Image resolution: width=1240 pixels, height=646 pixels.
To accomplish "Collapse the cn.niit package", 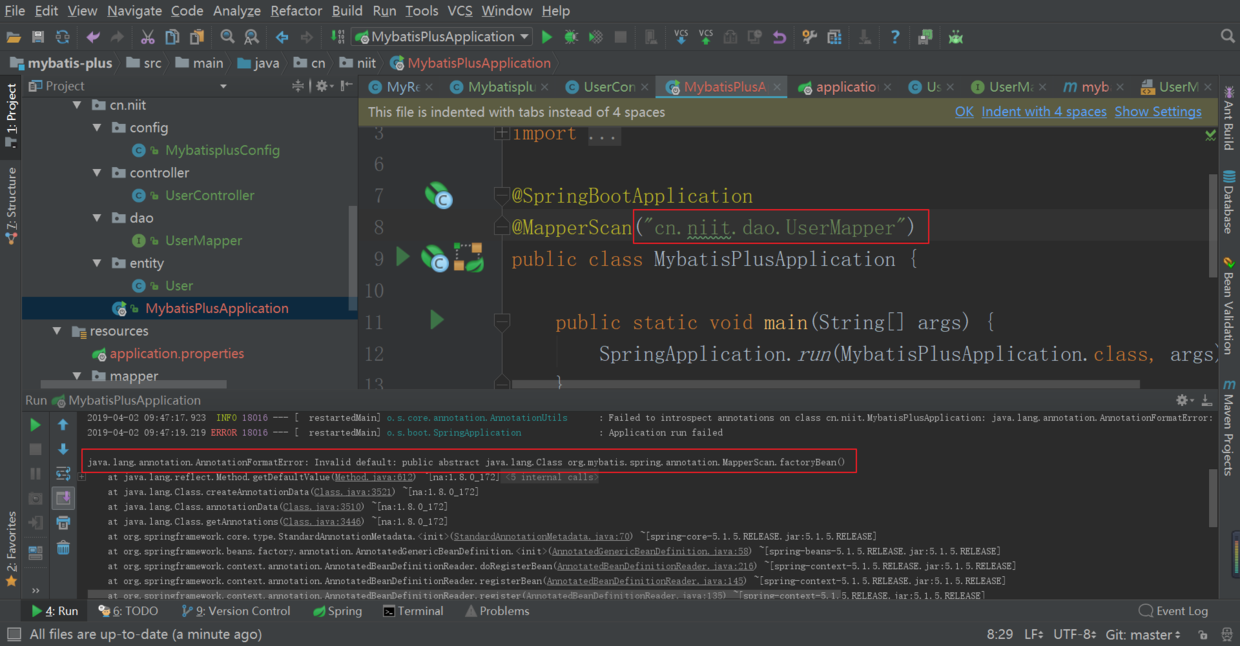I will pyautogui.click(x=76, y=105).
